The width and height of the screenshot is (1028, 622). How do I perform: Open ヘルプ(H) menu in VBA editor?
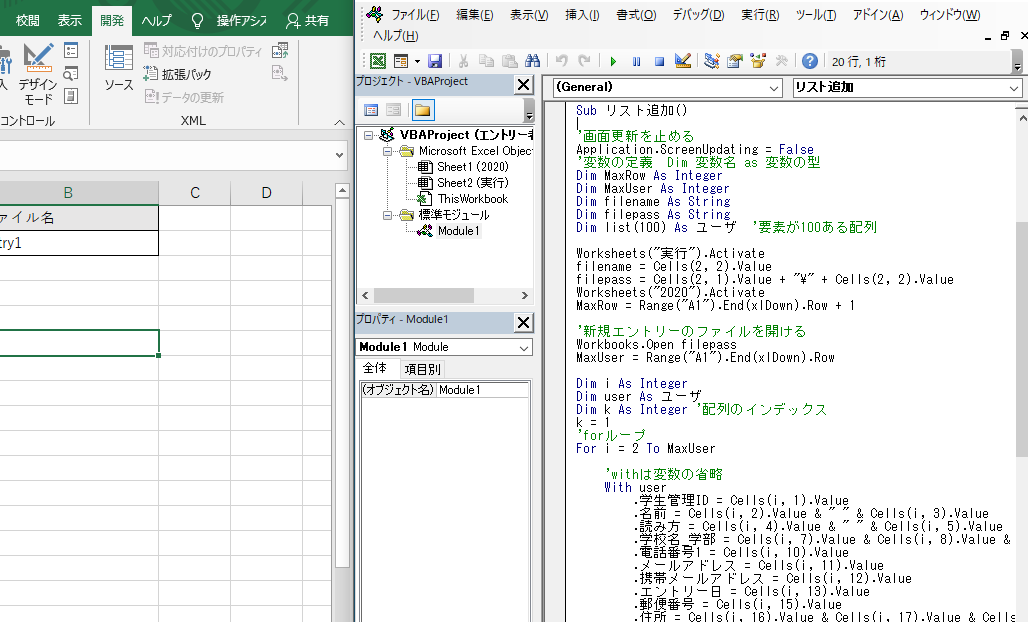[395, 35]
